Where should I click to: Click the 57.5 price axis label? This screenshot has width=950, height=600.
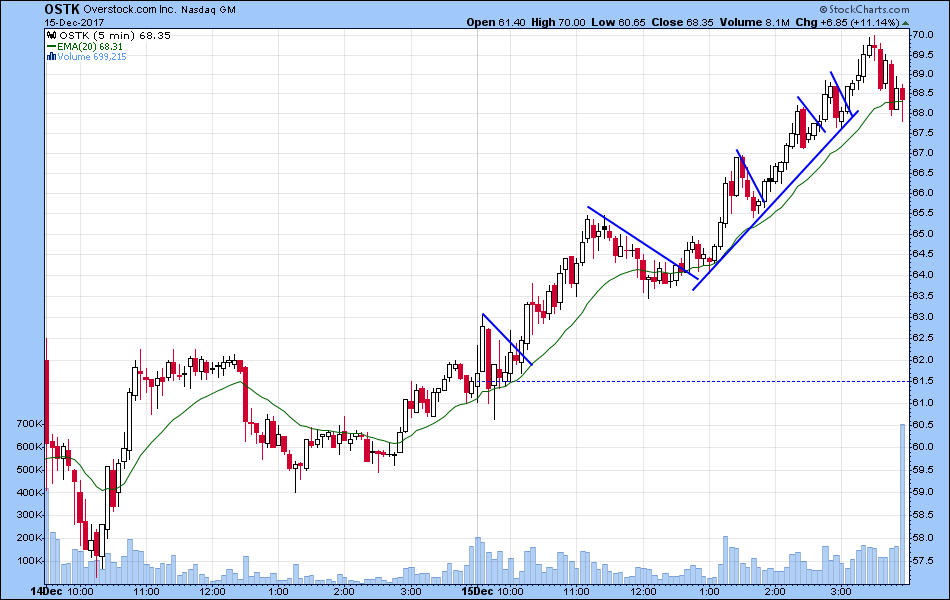pyautogui.click(x=922, y=561)
